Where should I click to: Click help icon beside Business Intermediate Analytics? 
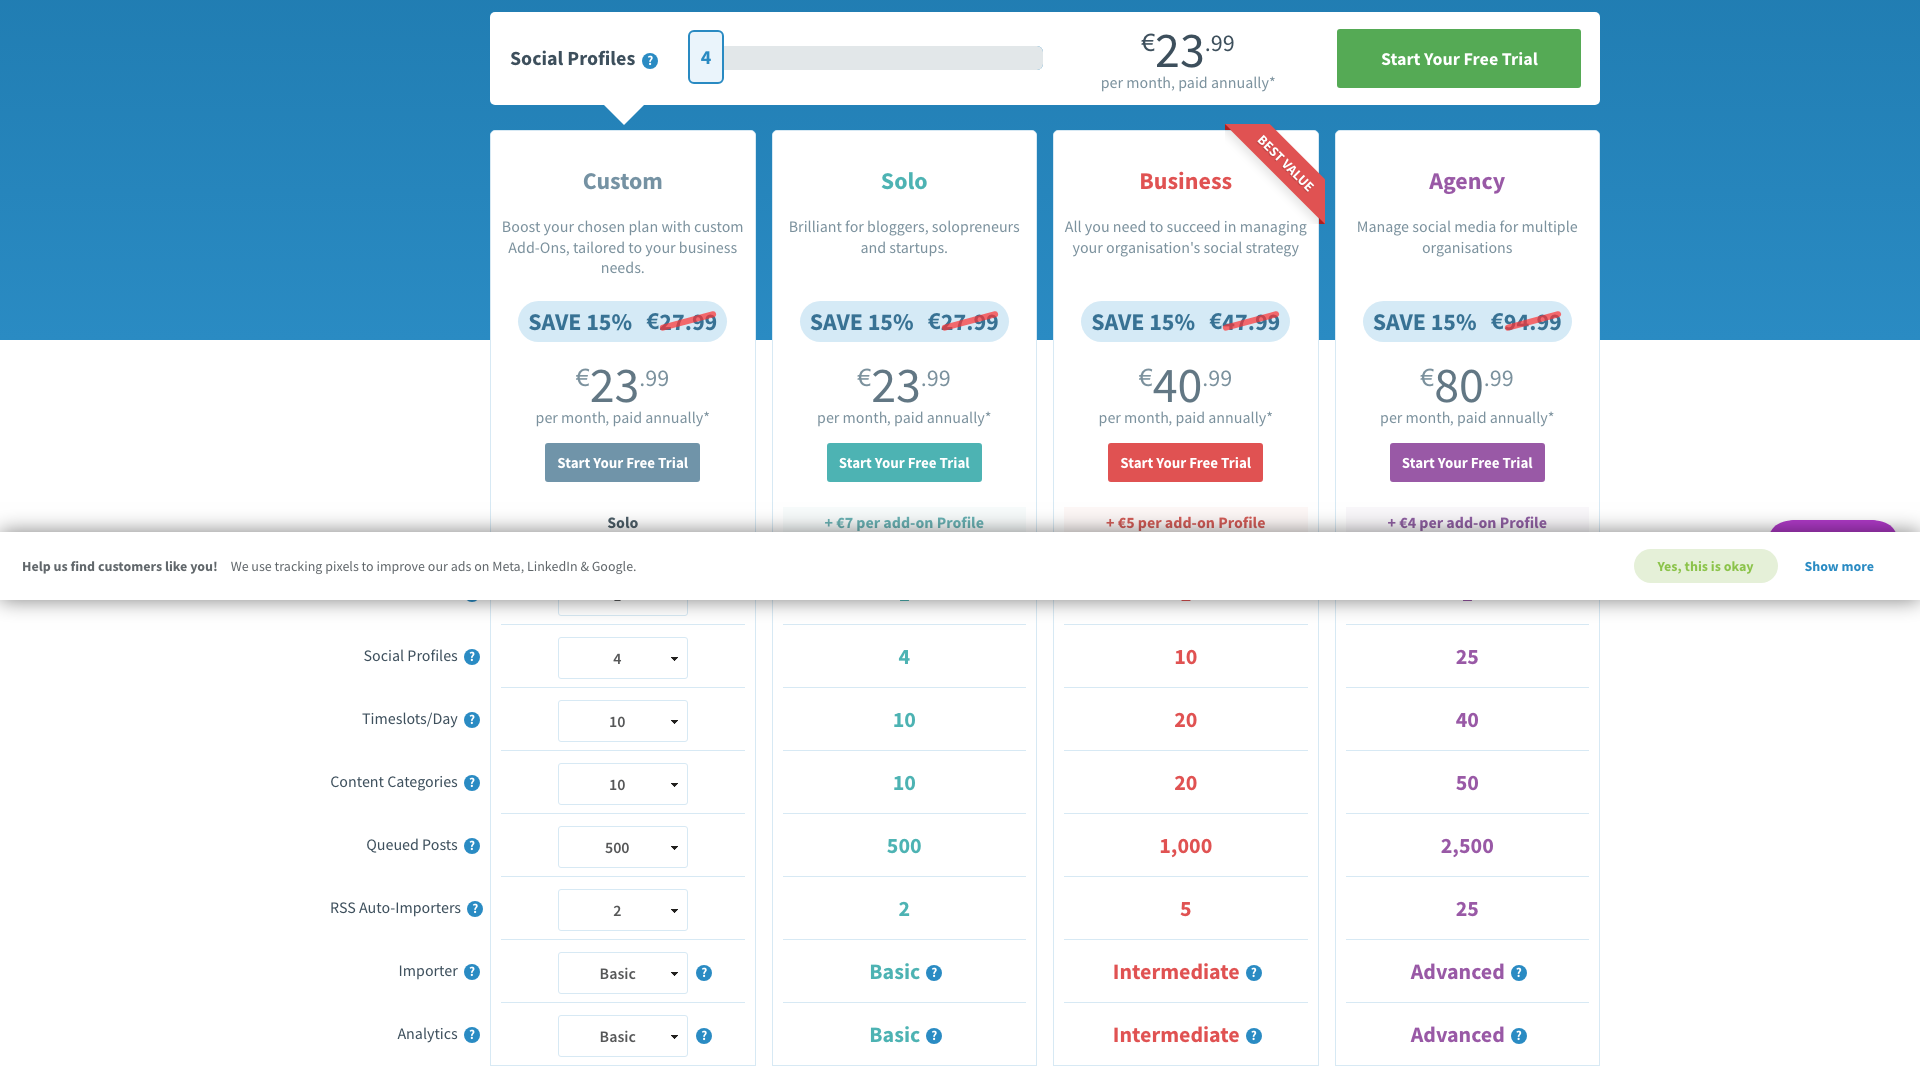click(x=1253, y=1037)
